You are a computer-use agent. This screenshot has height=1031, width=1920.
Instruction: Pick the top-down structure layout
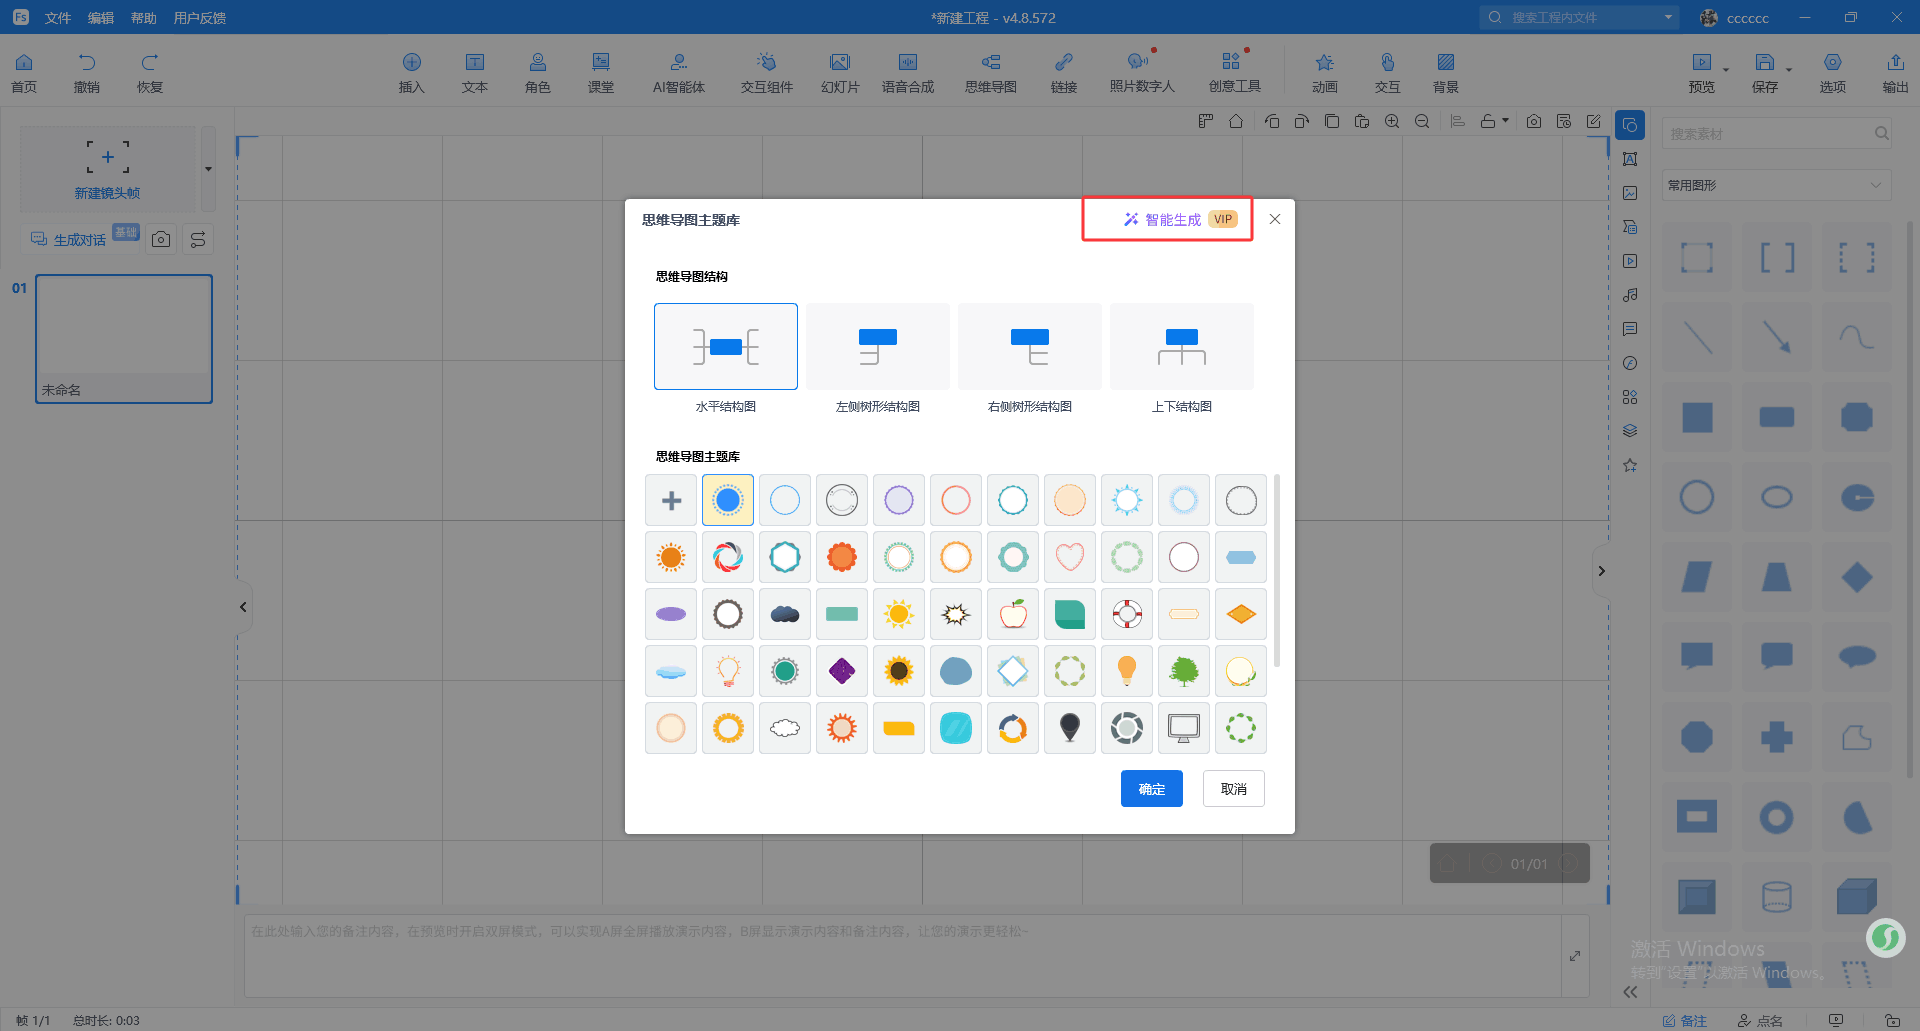click(1182, 347)
